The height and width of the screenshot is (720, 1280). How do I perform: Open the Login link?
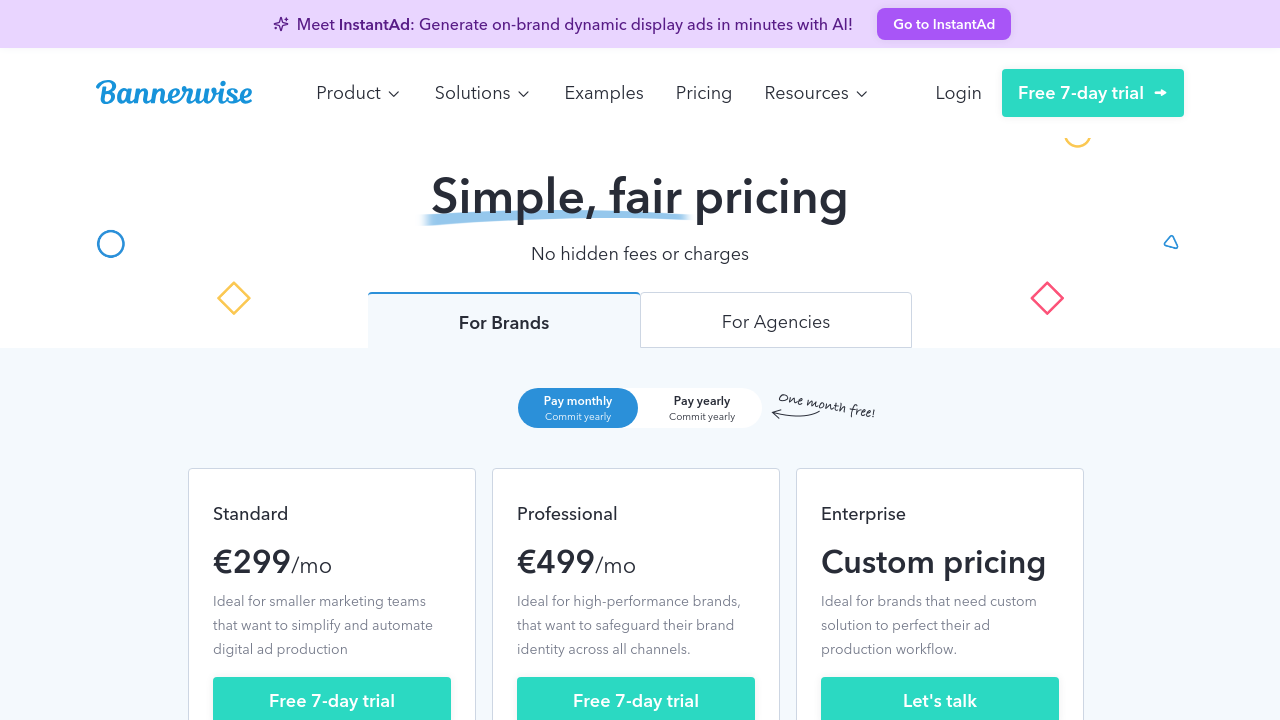click(x=958, y=93)
